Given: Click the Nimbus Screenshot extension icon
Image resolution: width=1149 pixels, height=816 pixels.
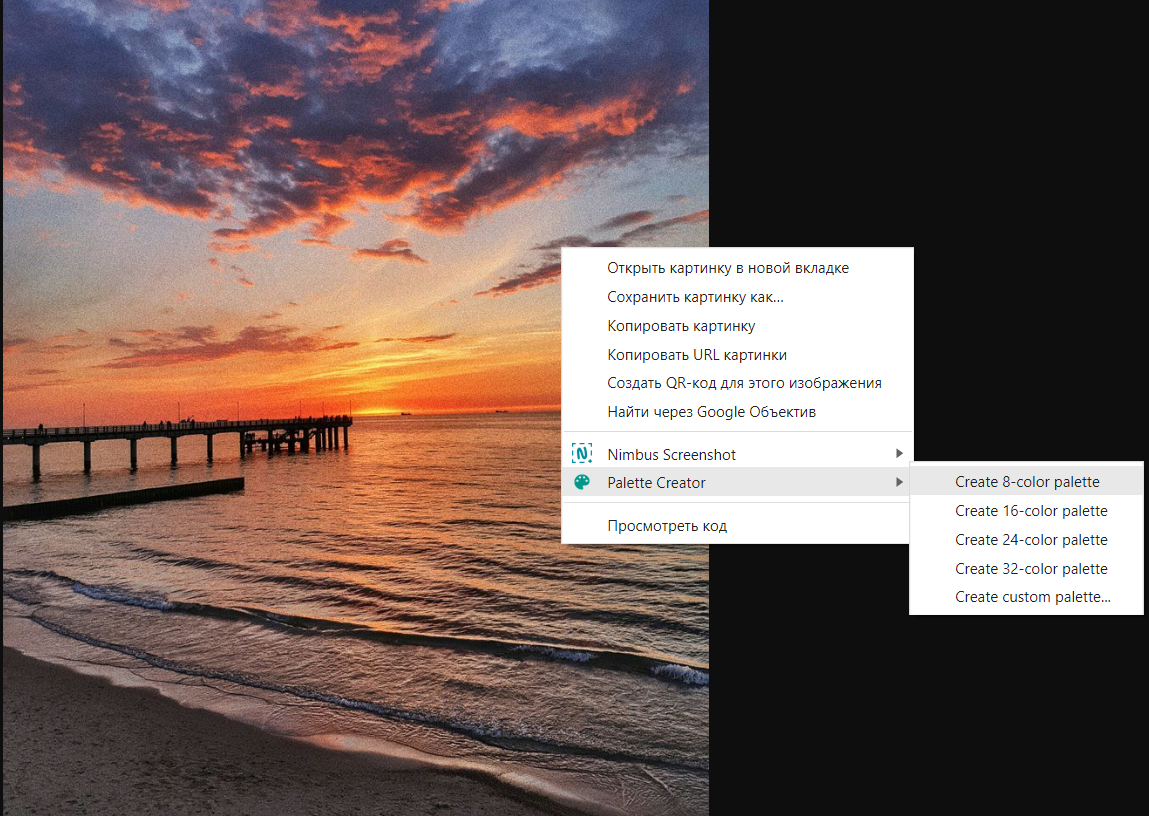Looking at the screenshot, I should click(x=582, y=454).
